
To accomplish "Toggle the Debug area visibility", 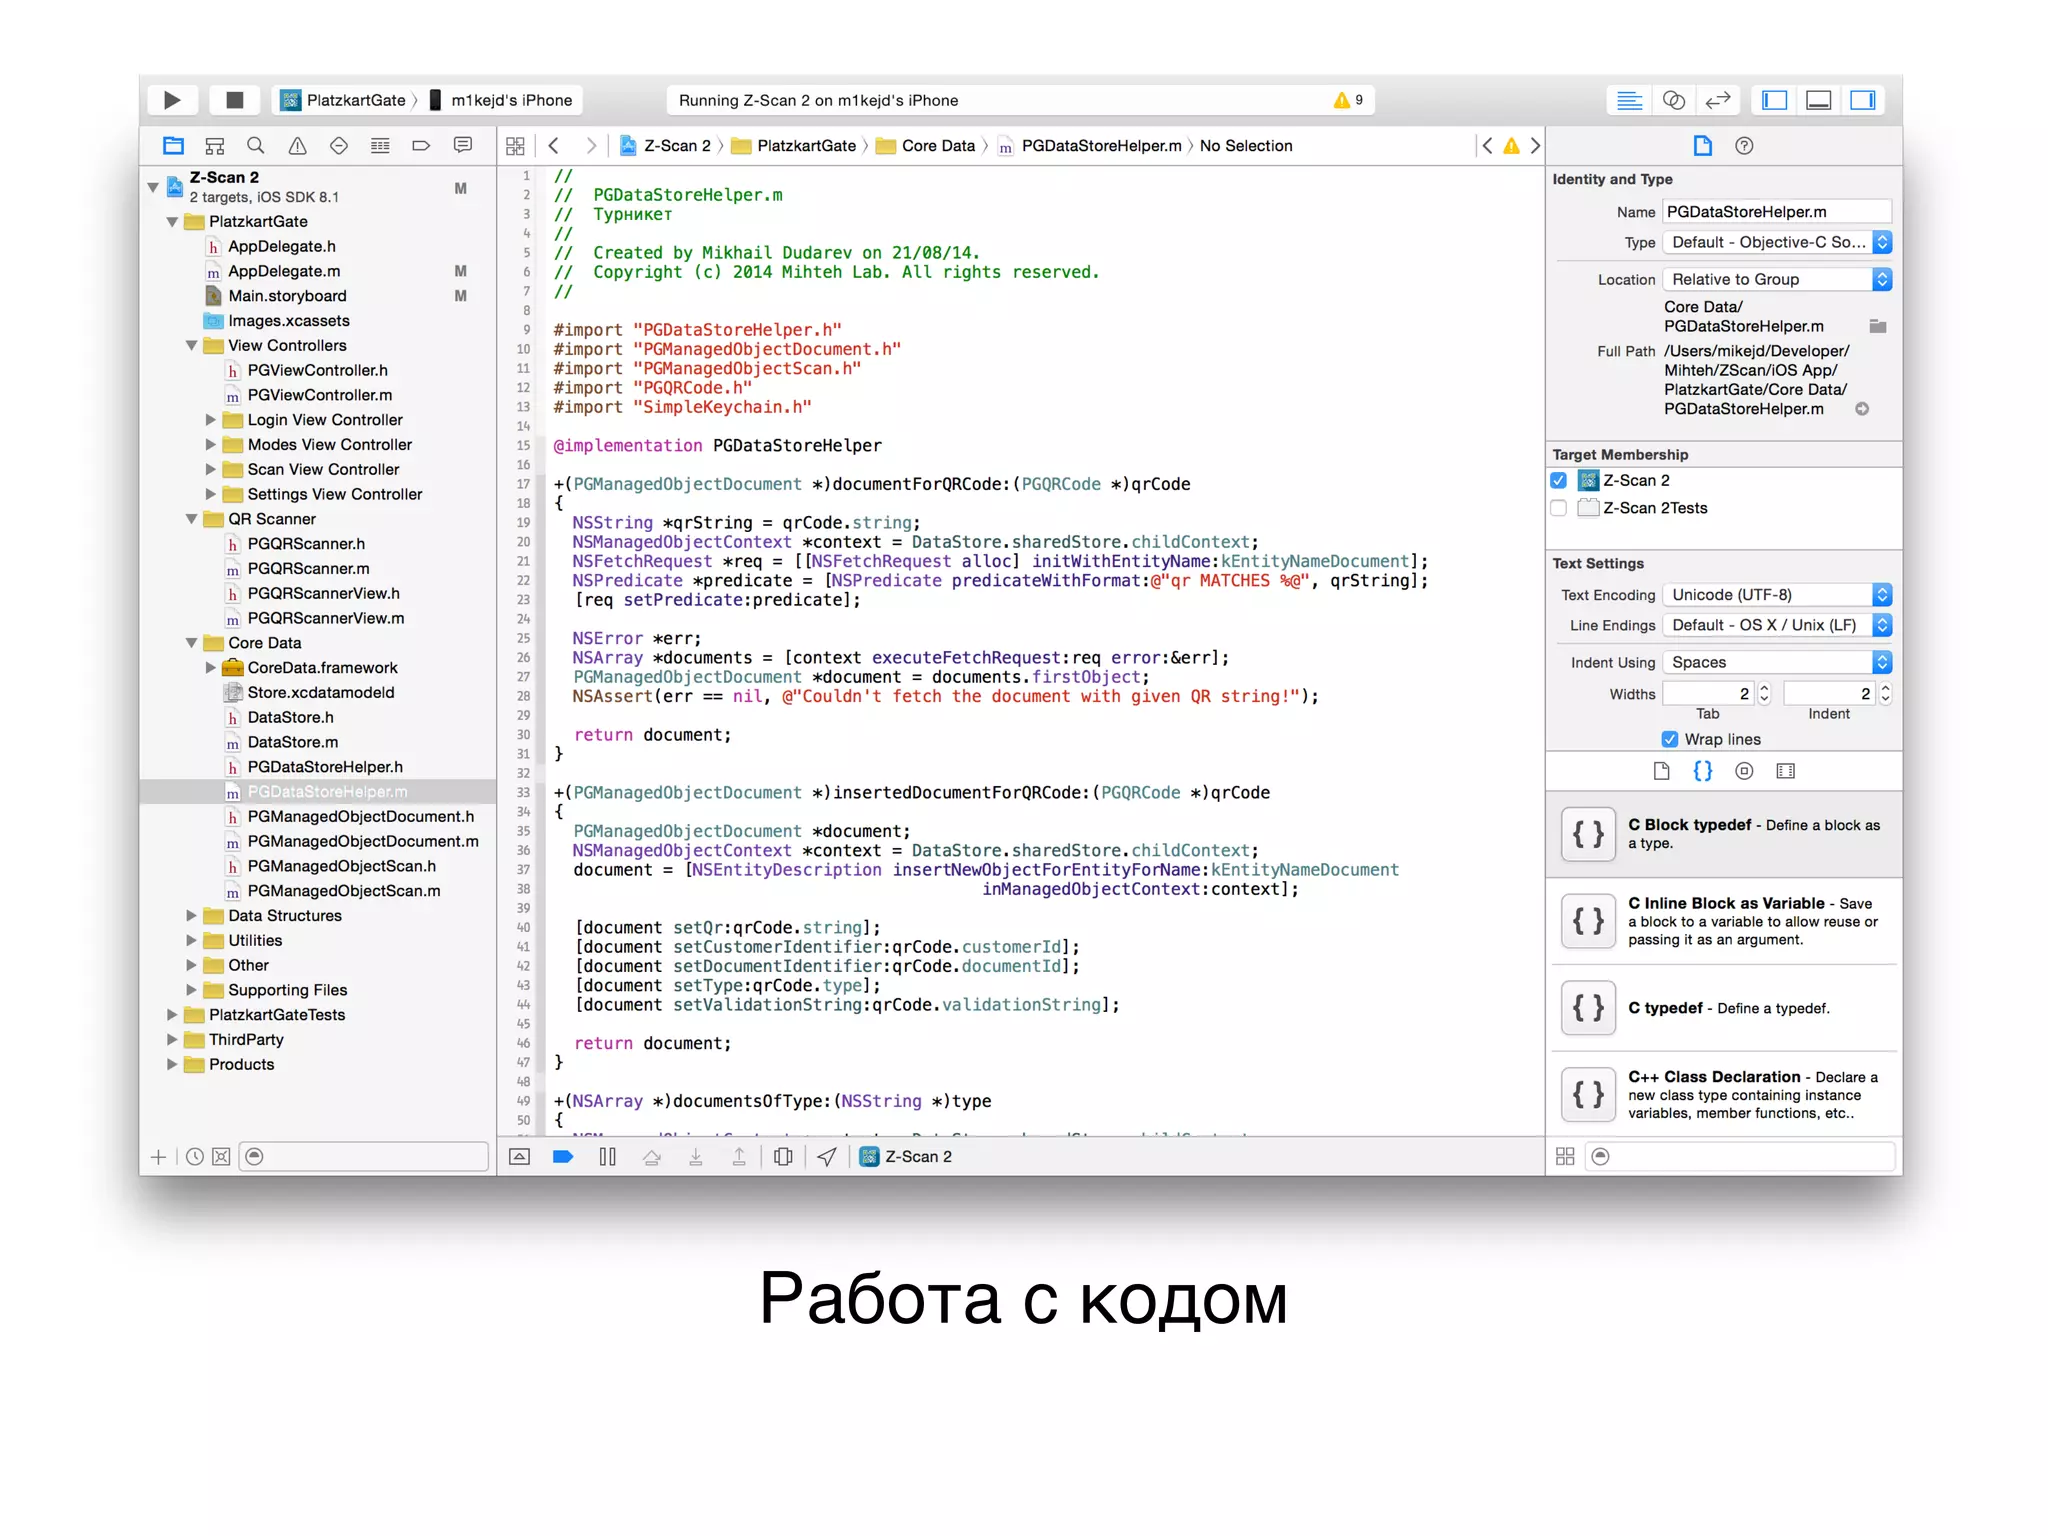I will tap(1819, 100).
